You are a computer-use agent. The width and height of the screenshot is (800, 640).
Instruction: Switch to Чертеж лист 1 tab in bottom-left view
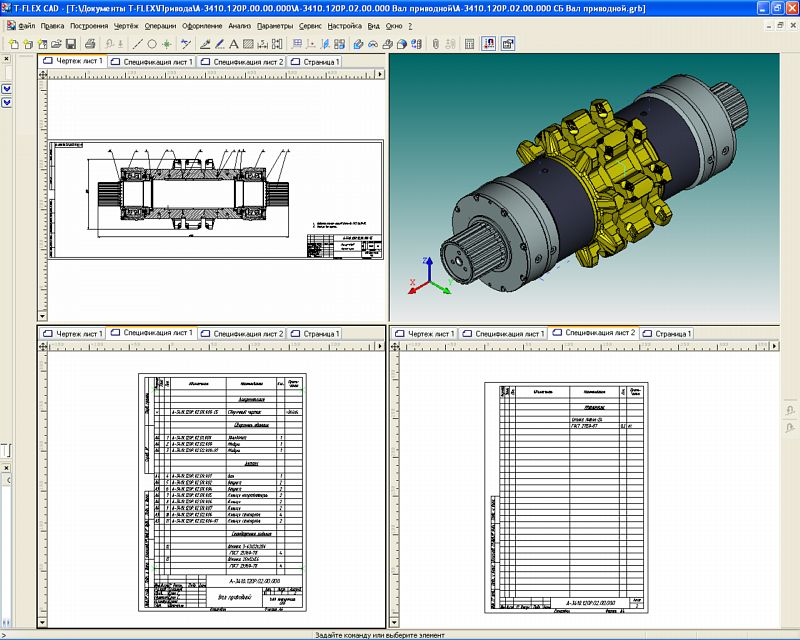click(73, 332)
